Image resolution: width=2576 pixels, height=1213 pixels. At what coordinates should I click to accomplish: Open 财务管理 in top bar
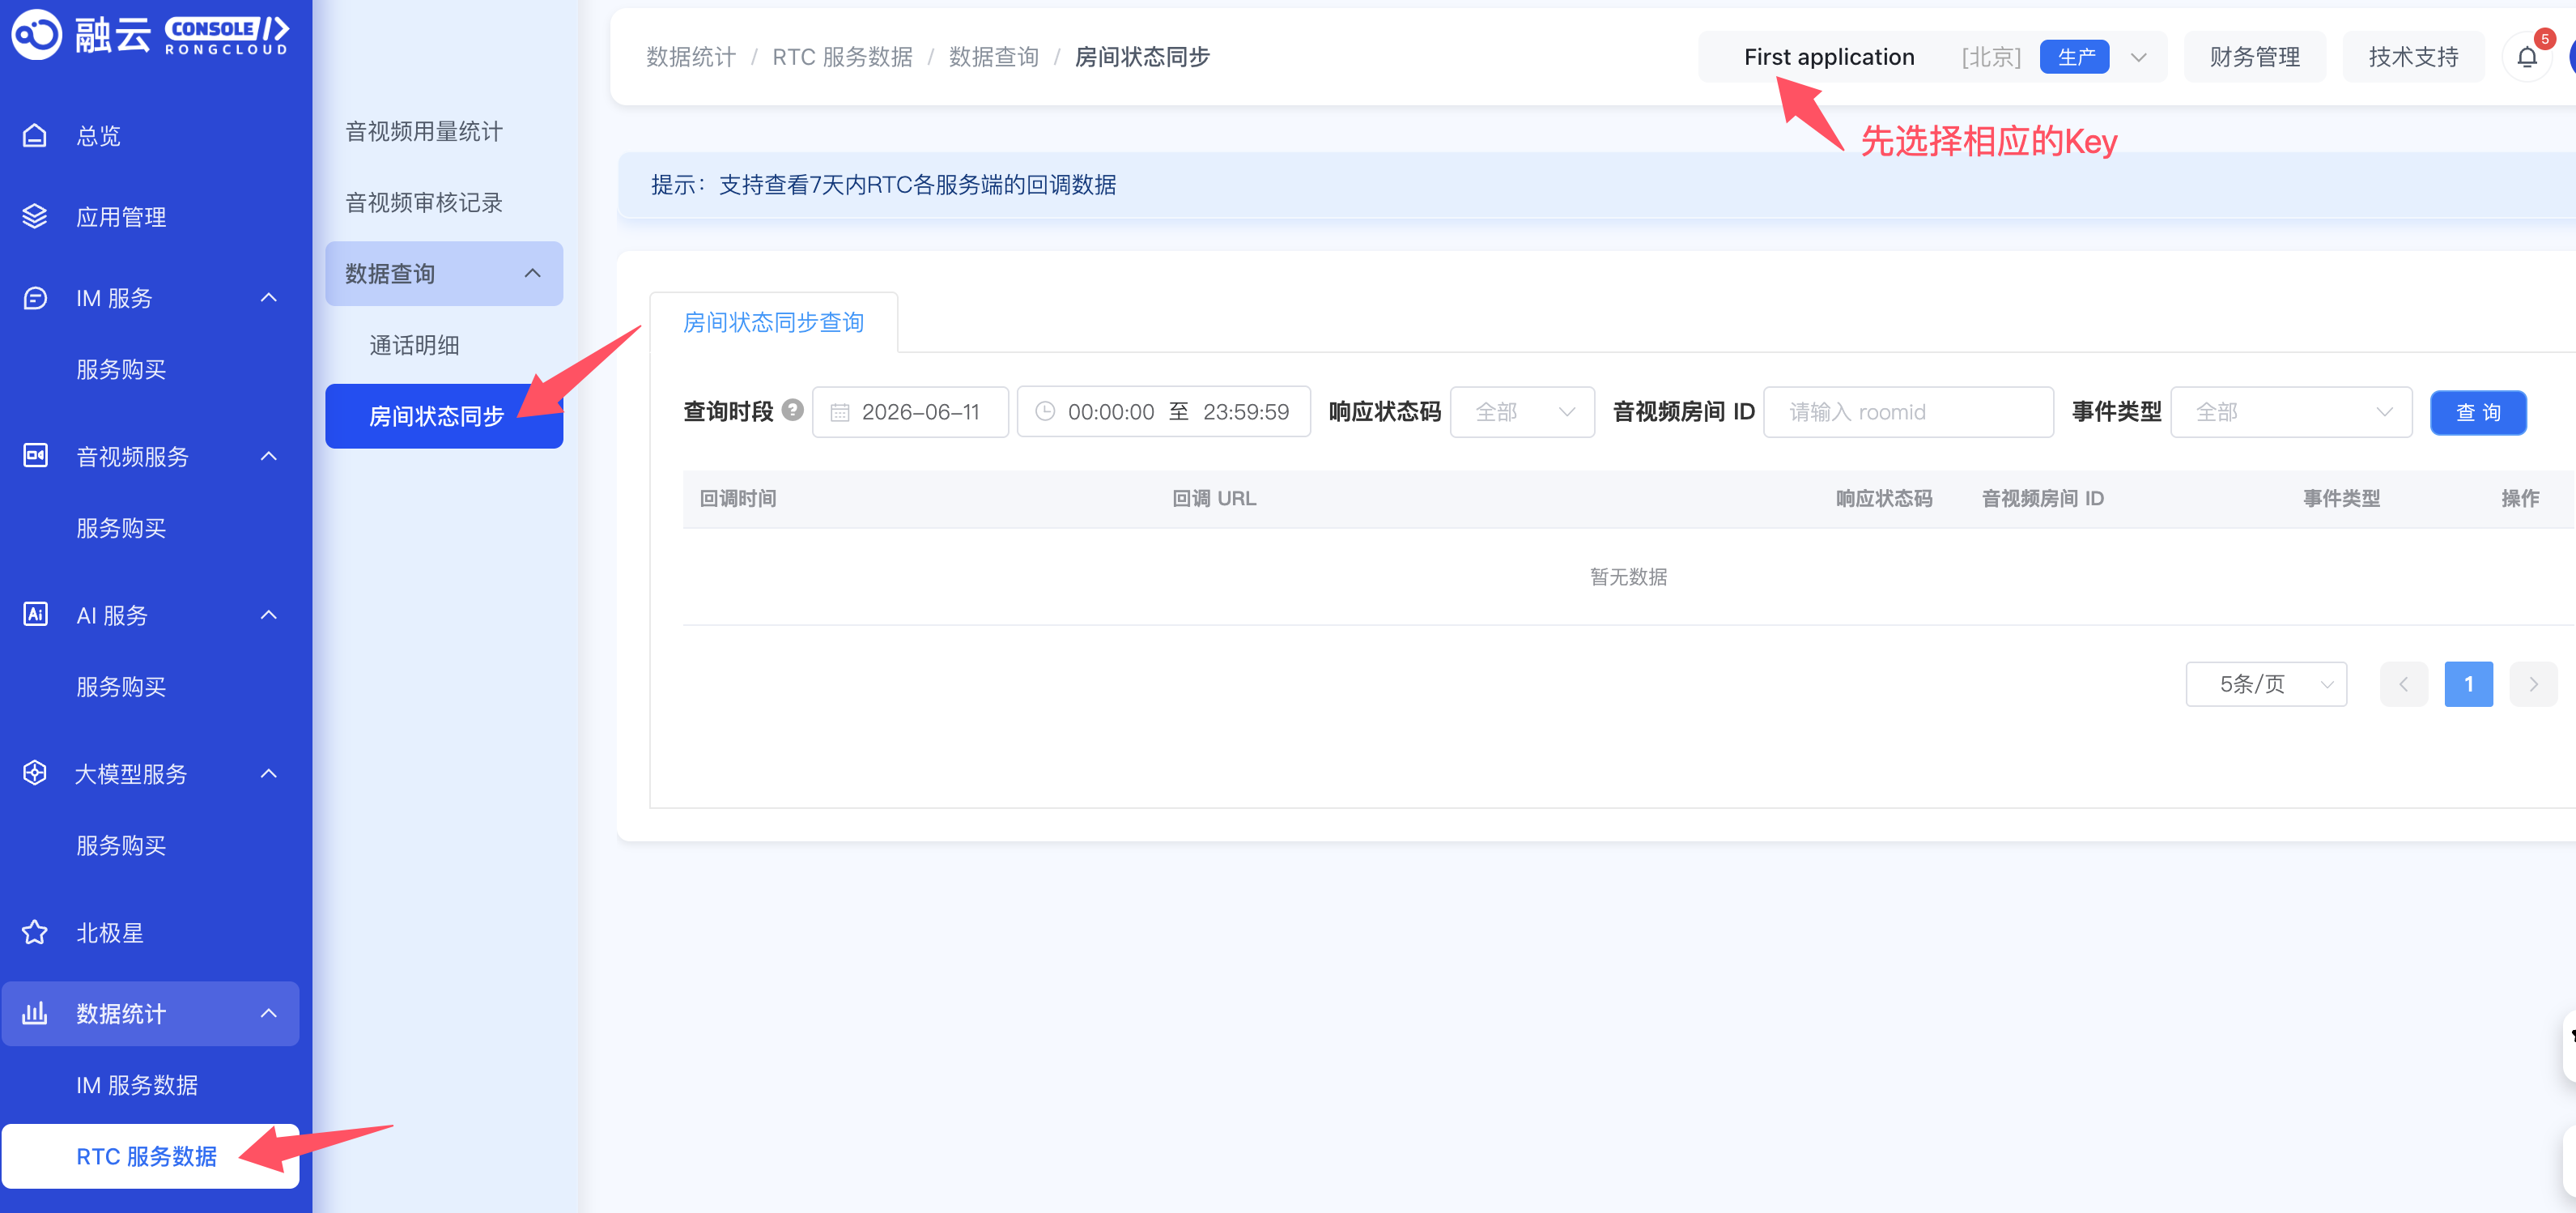[x=2254, y=57]
